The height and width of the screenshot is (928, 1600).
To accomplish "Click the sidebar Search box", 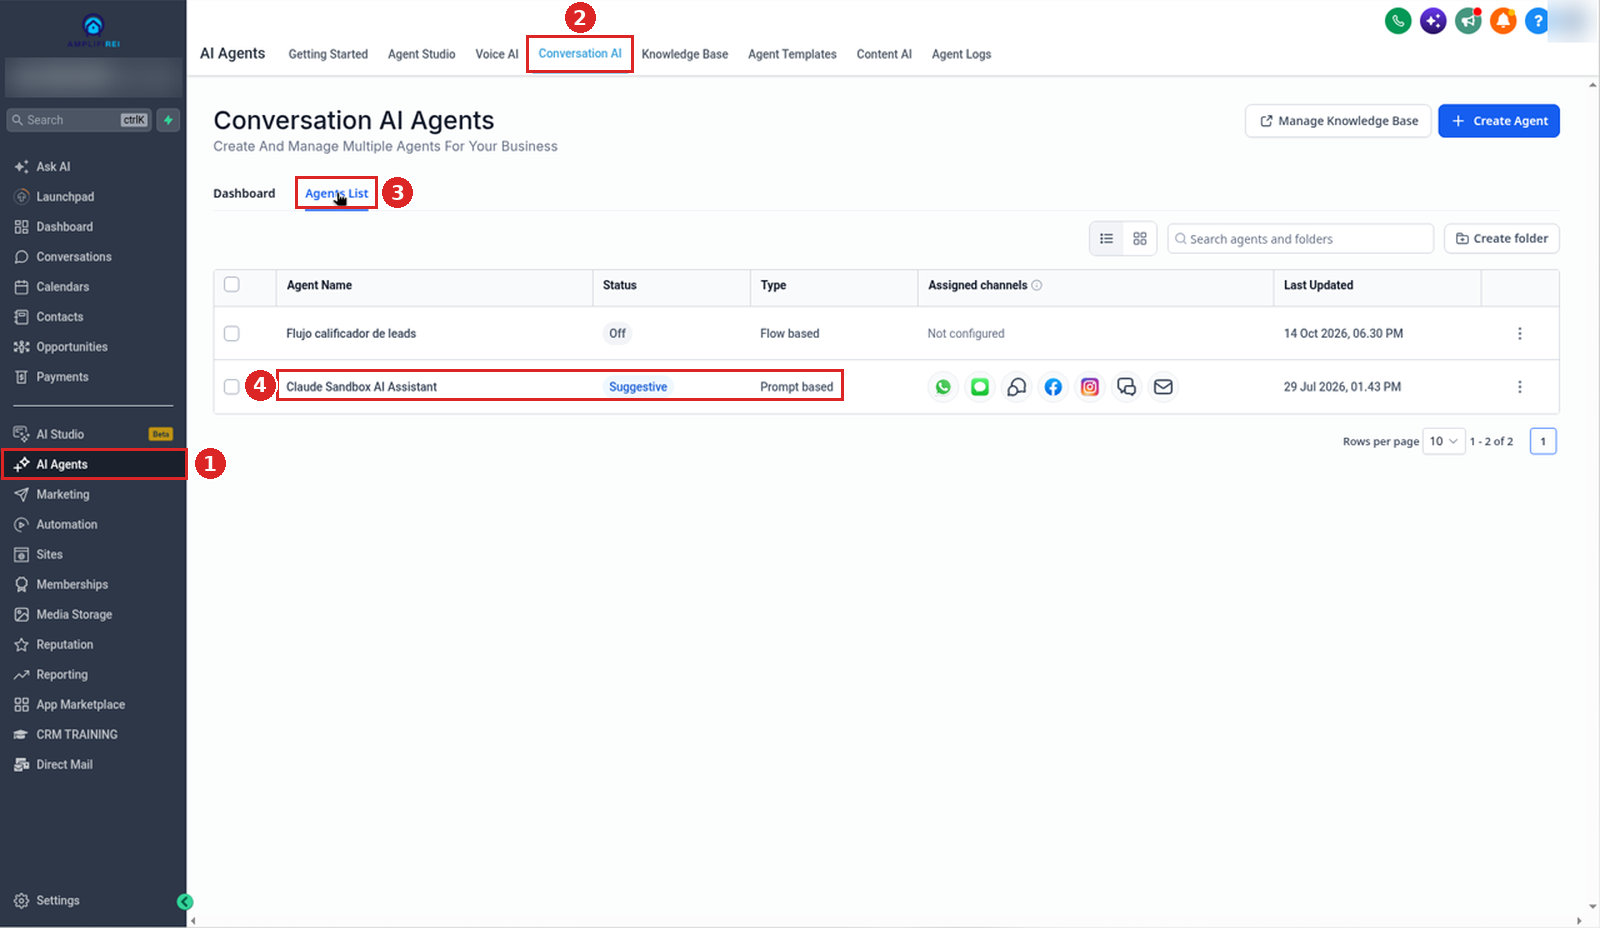I will 79,120.
